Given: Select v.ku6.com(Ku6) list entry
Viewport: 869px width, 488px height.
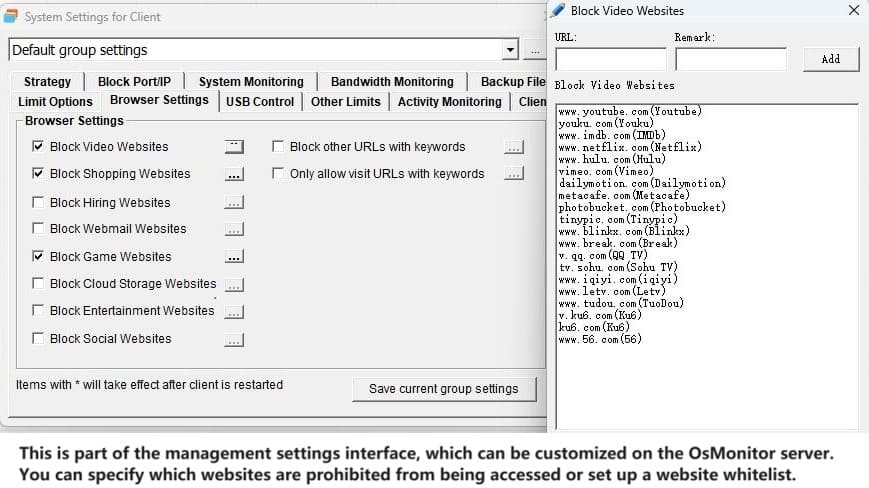Looking at the screenshot, I should pyautogui.click(x=600, y=316).
